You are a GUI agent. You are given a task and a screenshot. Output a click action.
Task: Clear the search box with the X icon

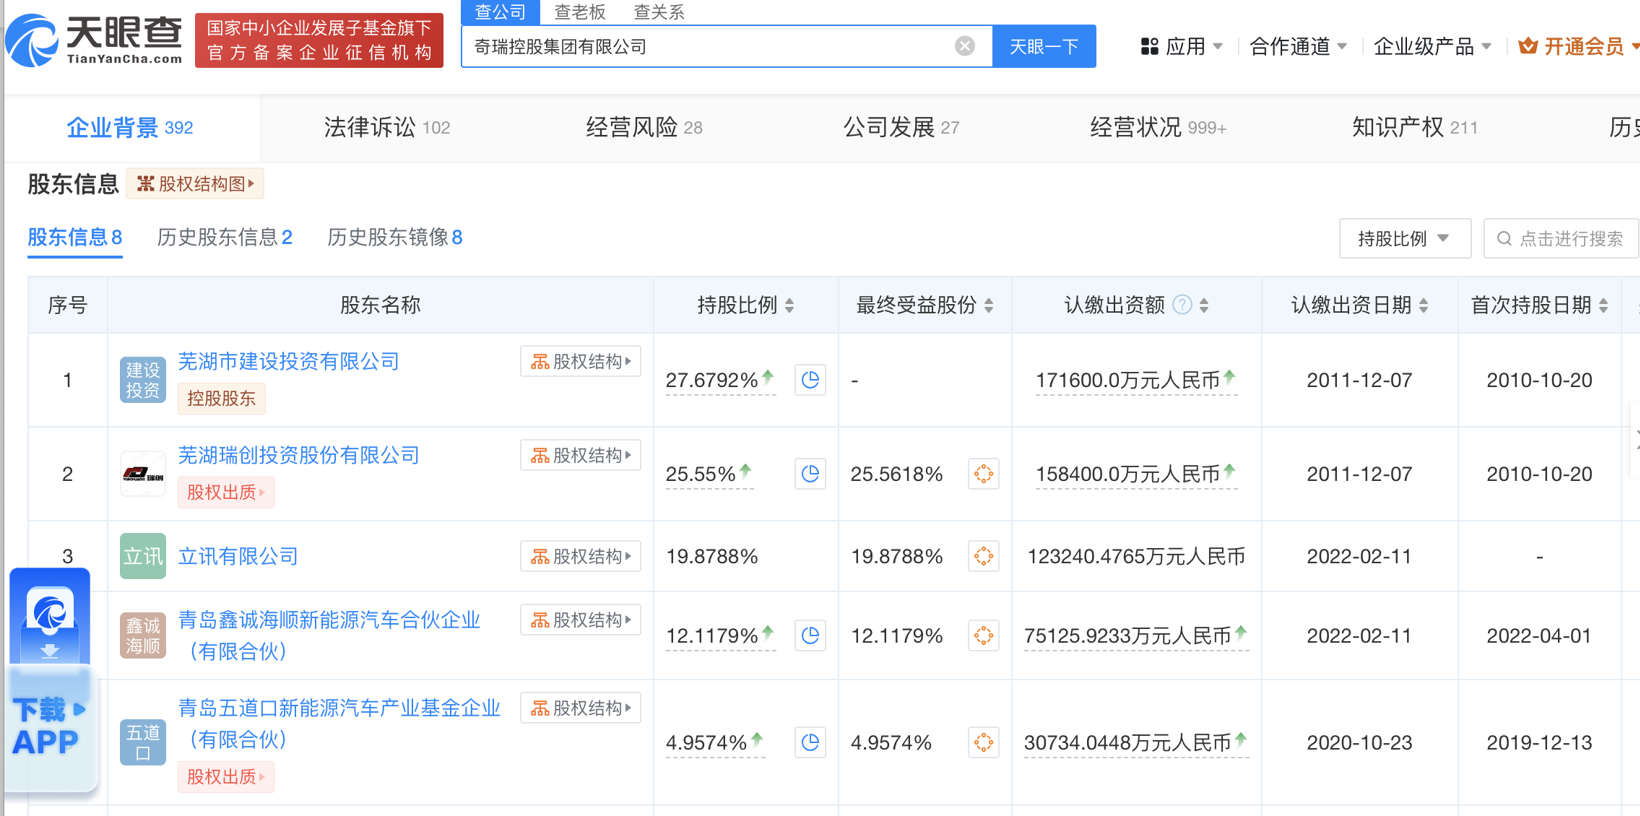click(965, 46)
